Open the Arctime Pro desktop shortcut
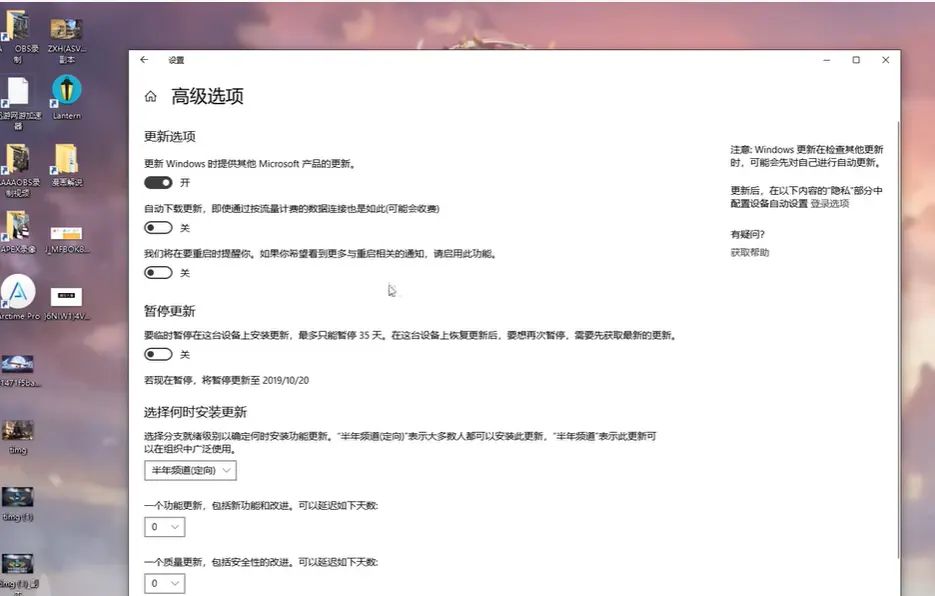This screenshot has height=596, width=935. [18, 297]
